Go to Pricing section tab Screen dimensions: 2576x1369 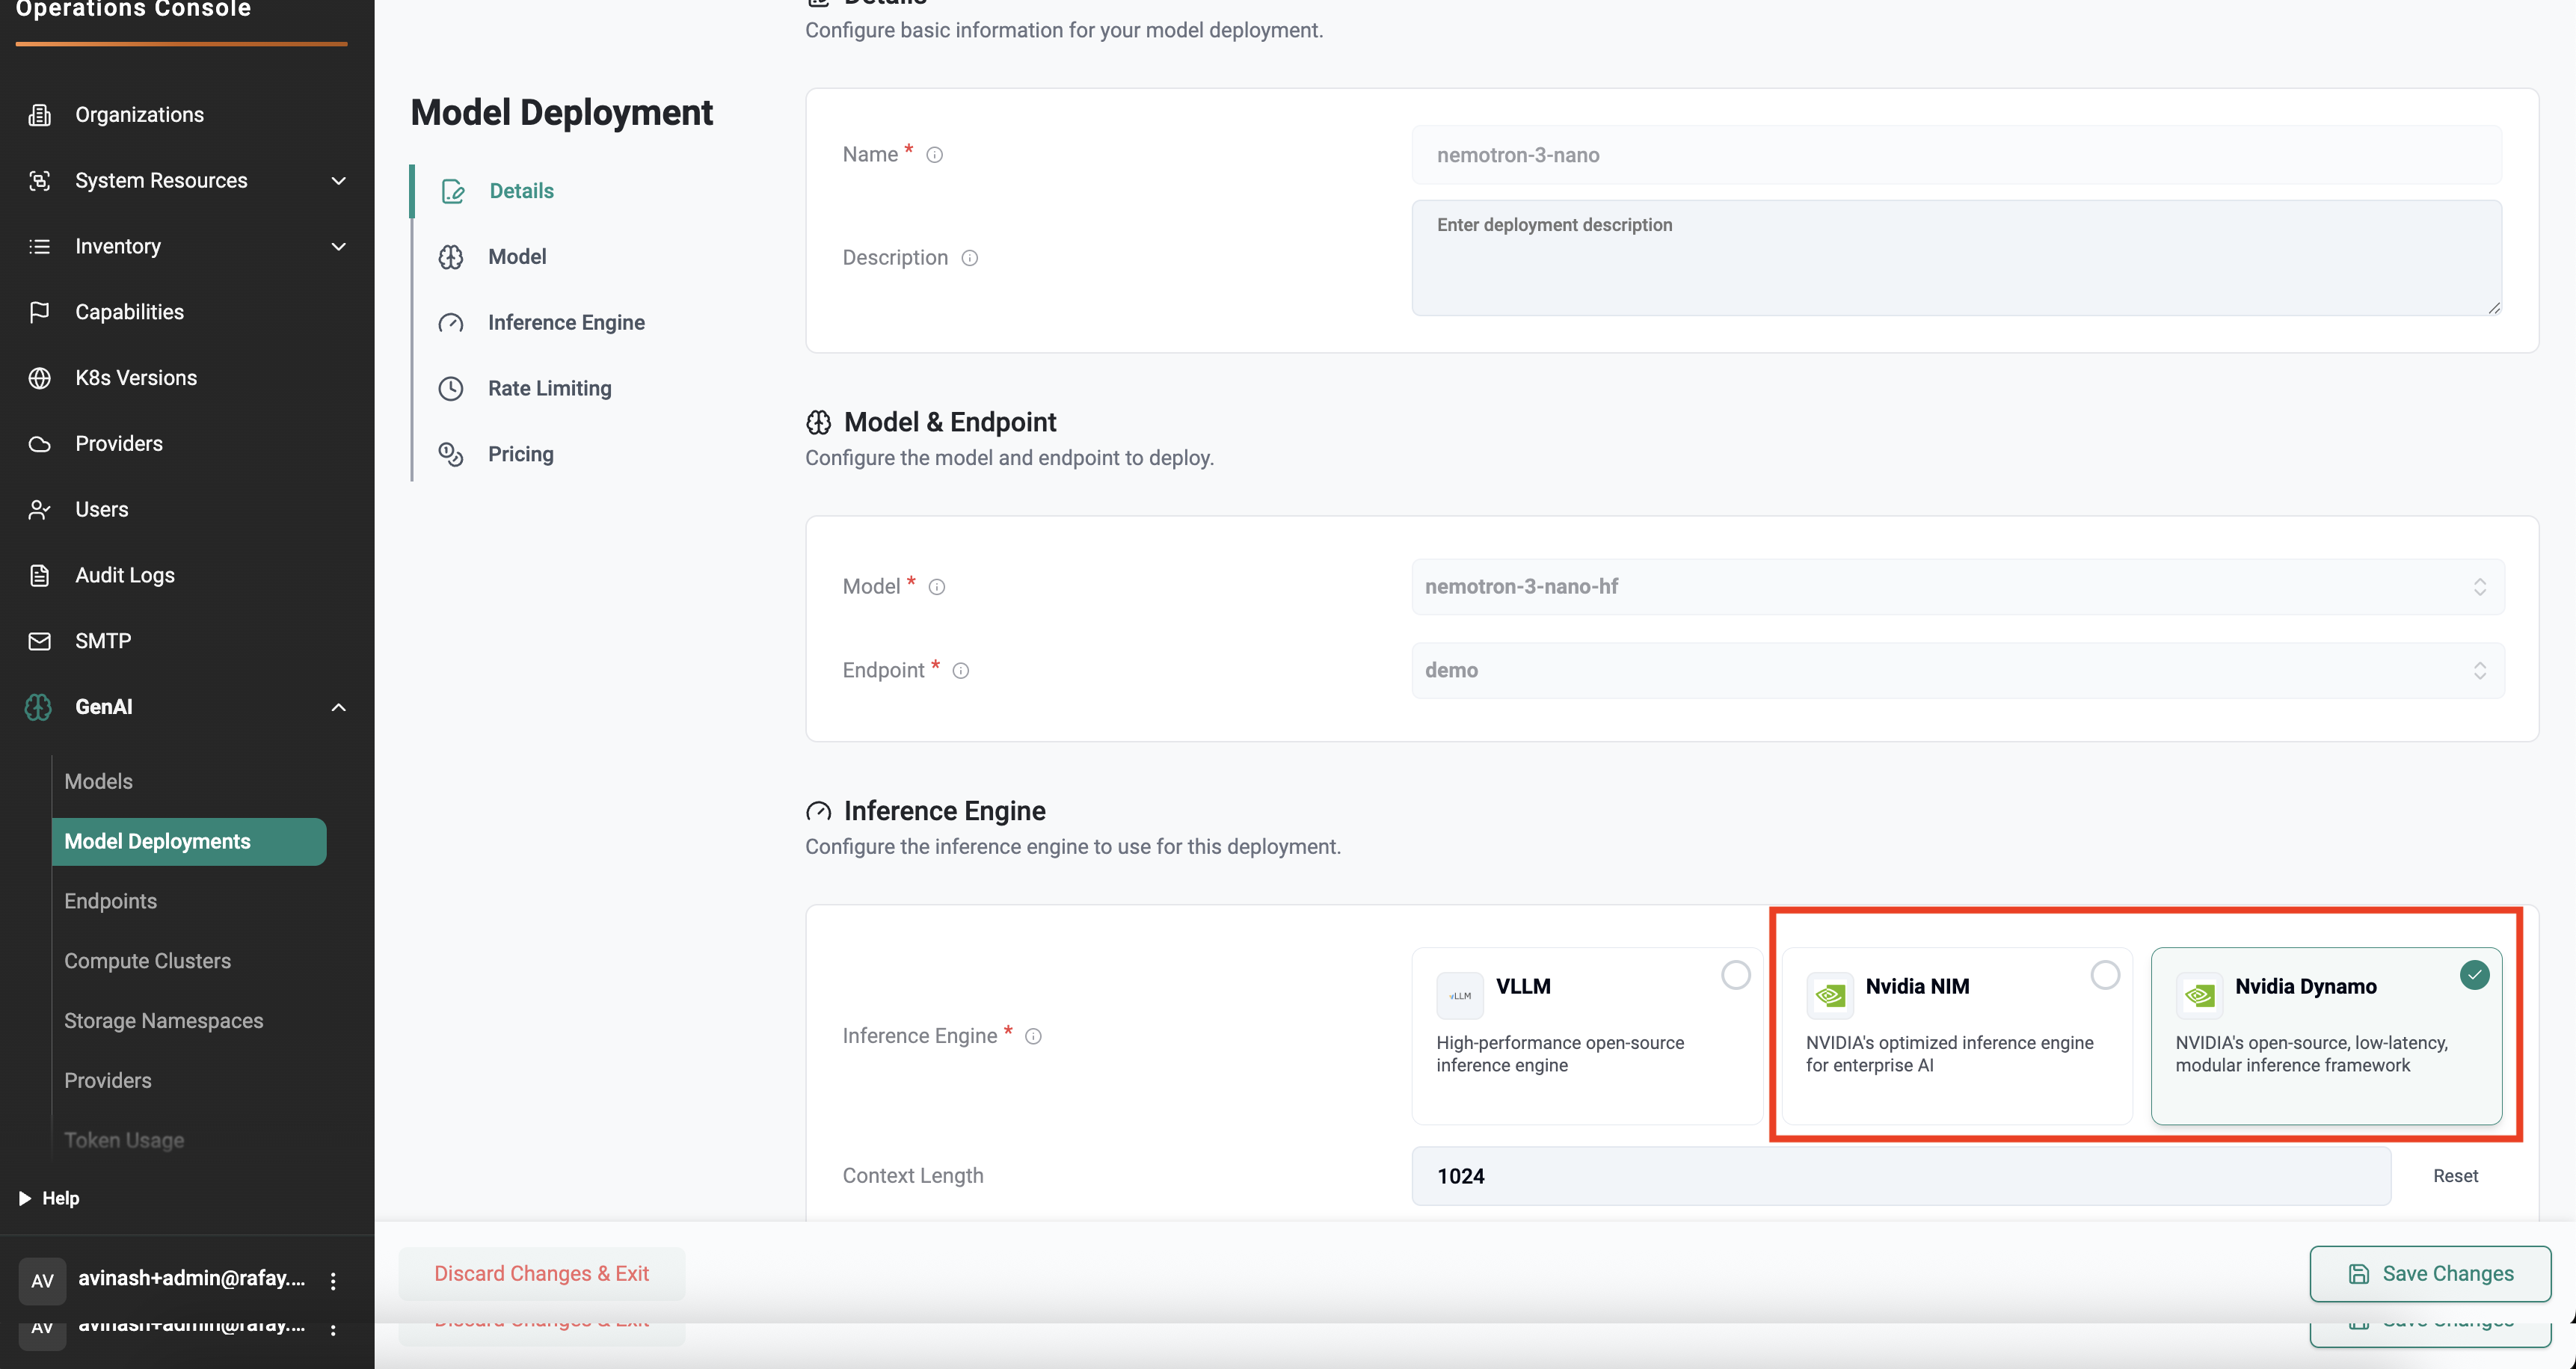click(520, 454)
